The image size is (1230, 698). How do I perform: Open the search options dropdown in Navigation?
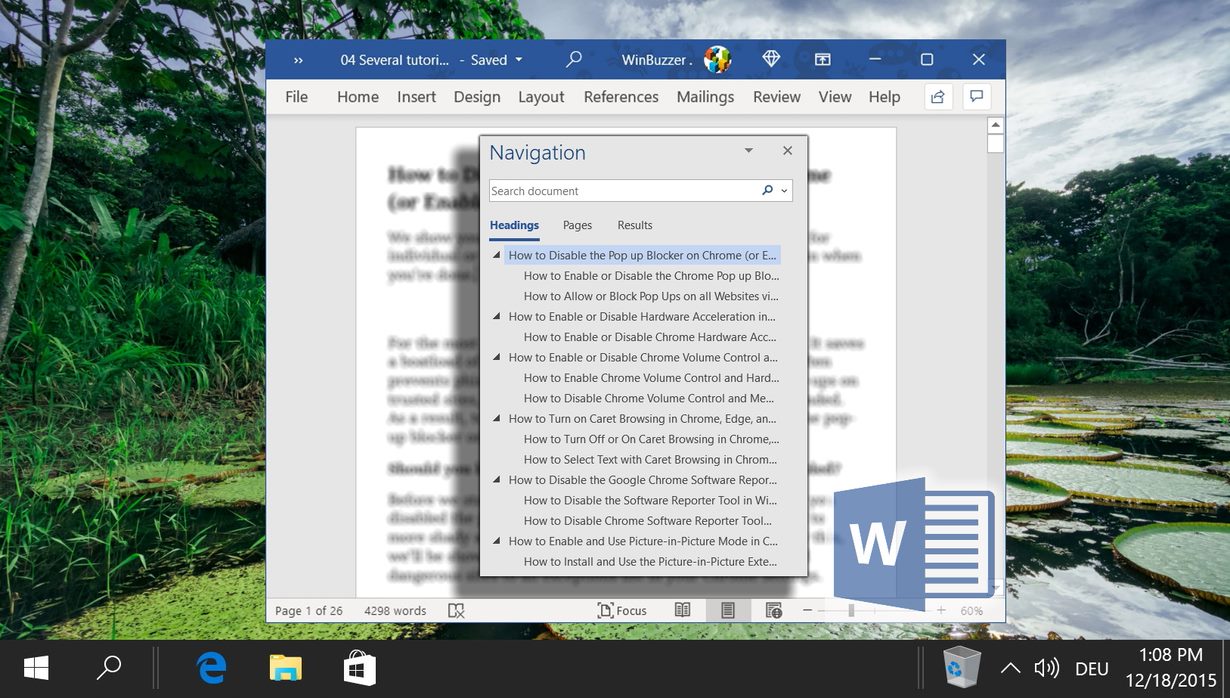pos(783,190)
